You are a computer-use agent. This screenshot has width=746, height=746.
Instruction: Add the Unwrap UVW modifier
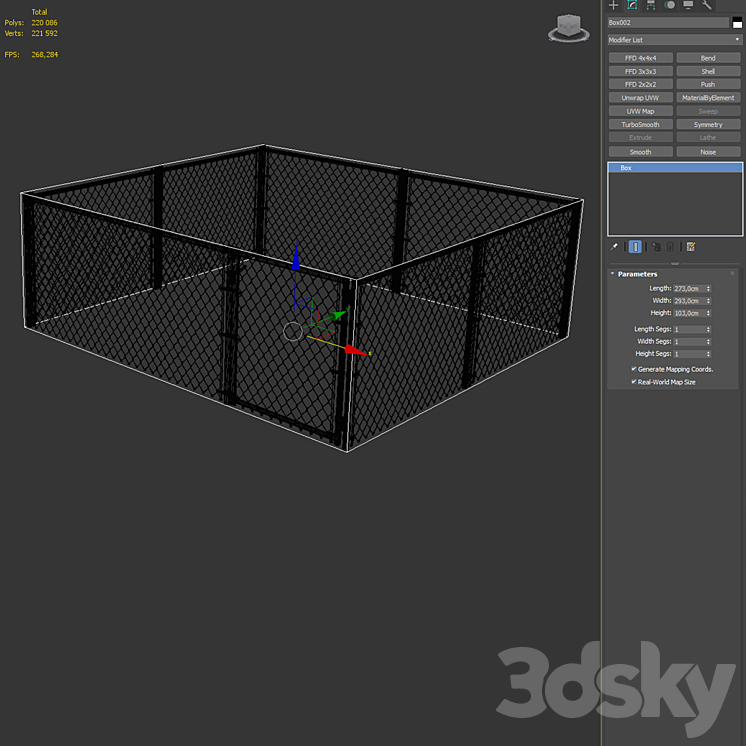(x=640, y=98)
